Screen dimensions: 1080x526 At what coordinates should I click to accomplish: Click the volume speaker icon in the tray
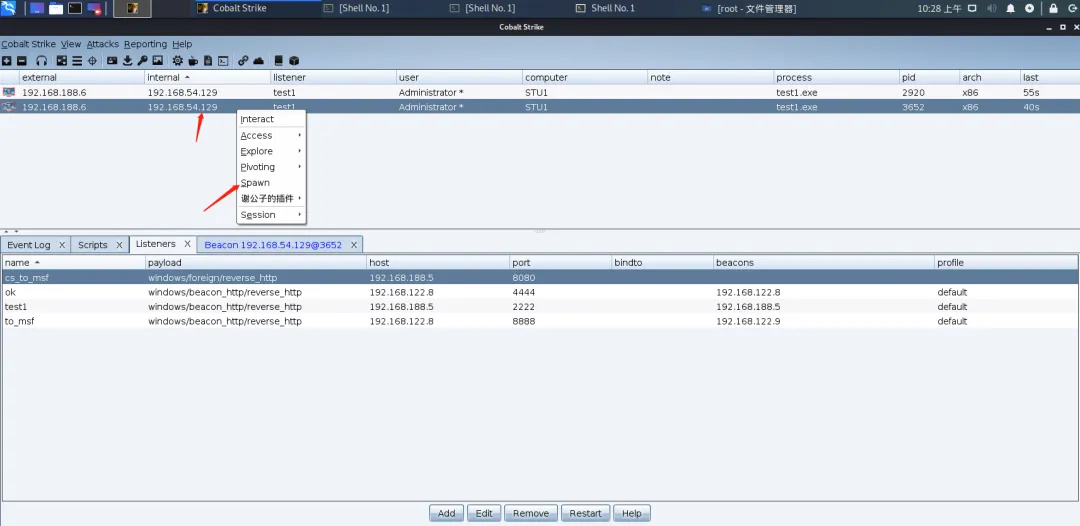(x=992, y=8)
